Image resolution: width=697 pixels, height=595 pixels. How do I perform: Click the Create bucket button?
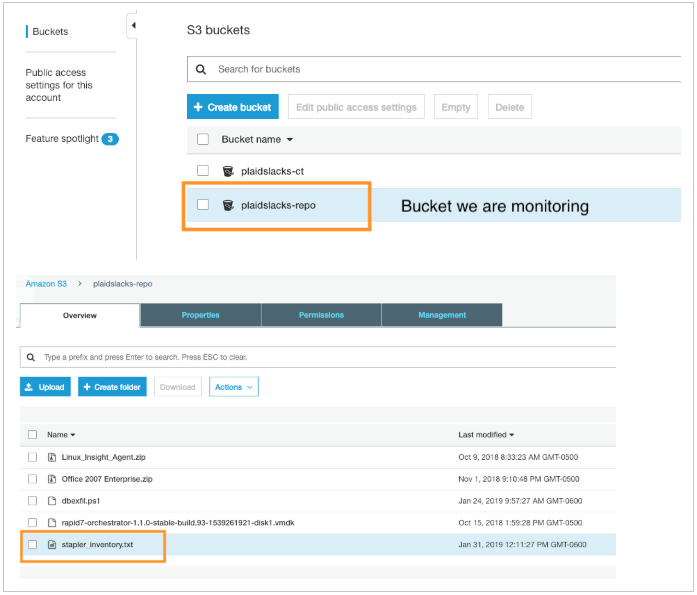click(x=232, y=107)
